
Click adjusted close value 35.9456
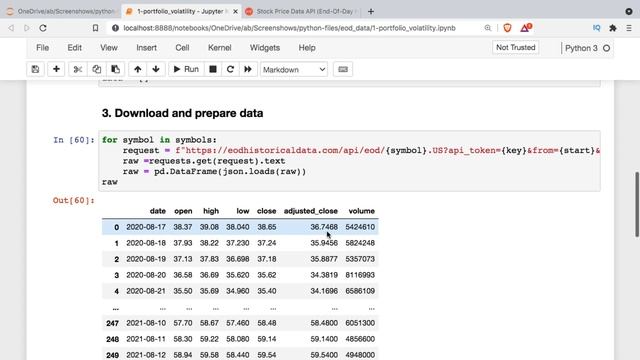(x=324, y=243)
